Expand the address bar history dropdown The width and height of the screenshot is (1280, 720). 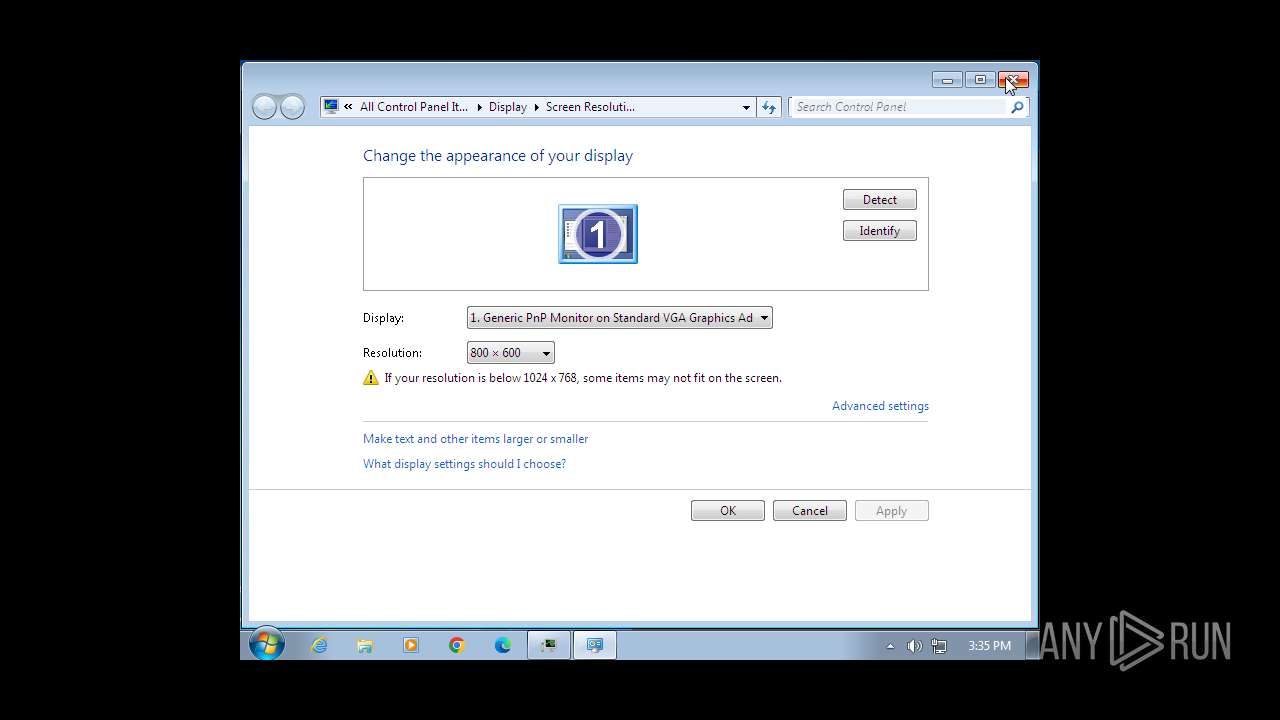746,107
